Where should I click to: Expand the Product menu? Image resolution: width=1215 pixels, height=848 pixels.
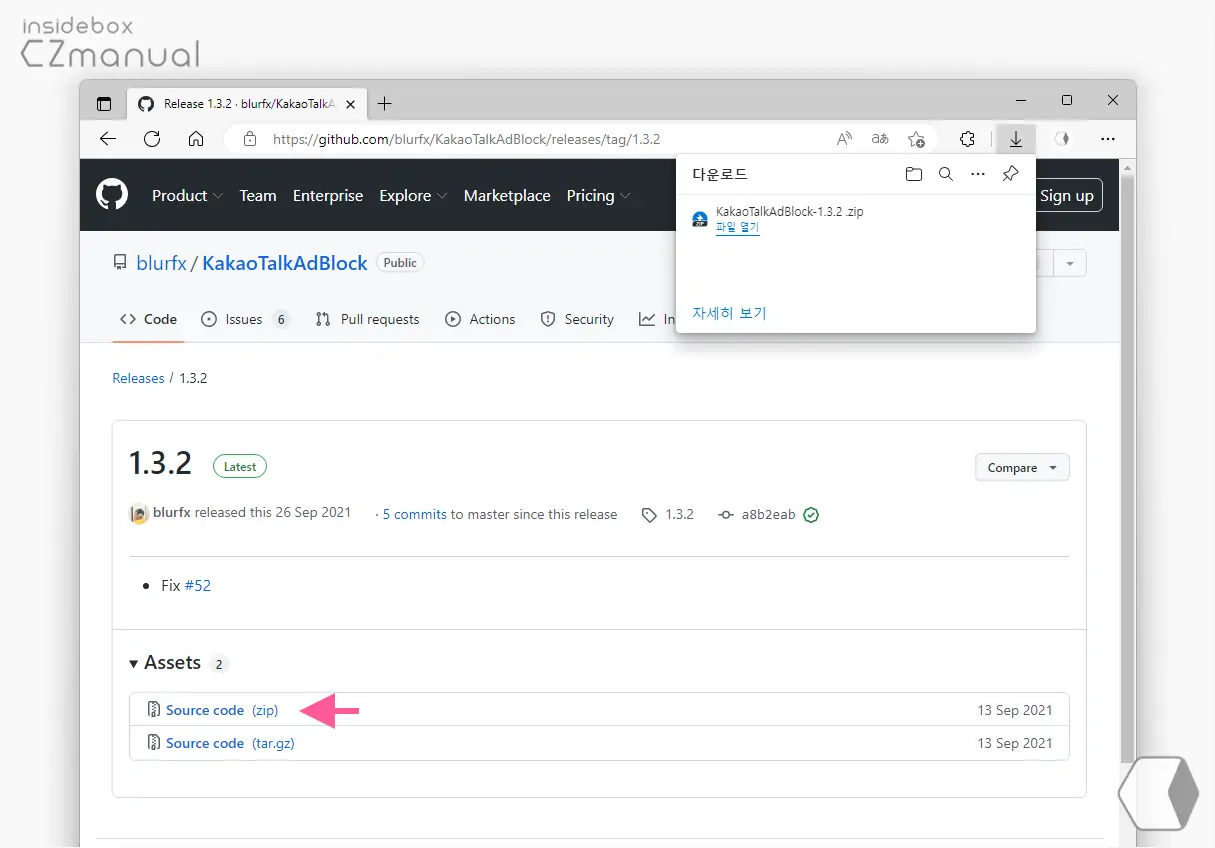(x=187, y=196)
